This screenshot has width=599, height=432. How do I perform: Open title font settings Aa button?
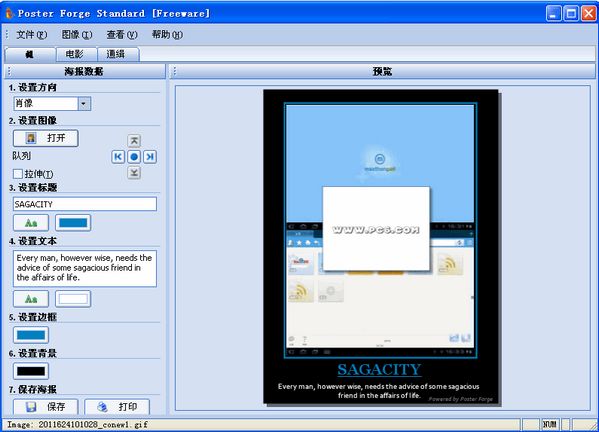[x=31, y=223]
